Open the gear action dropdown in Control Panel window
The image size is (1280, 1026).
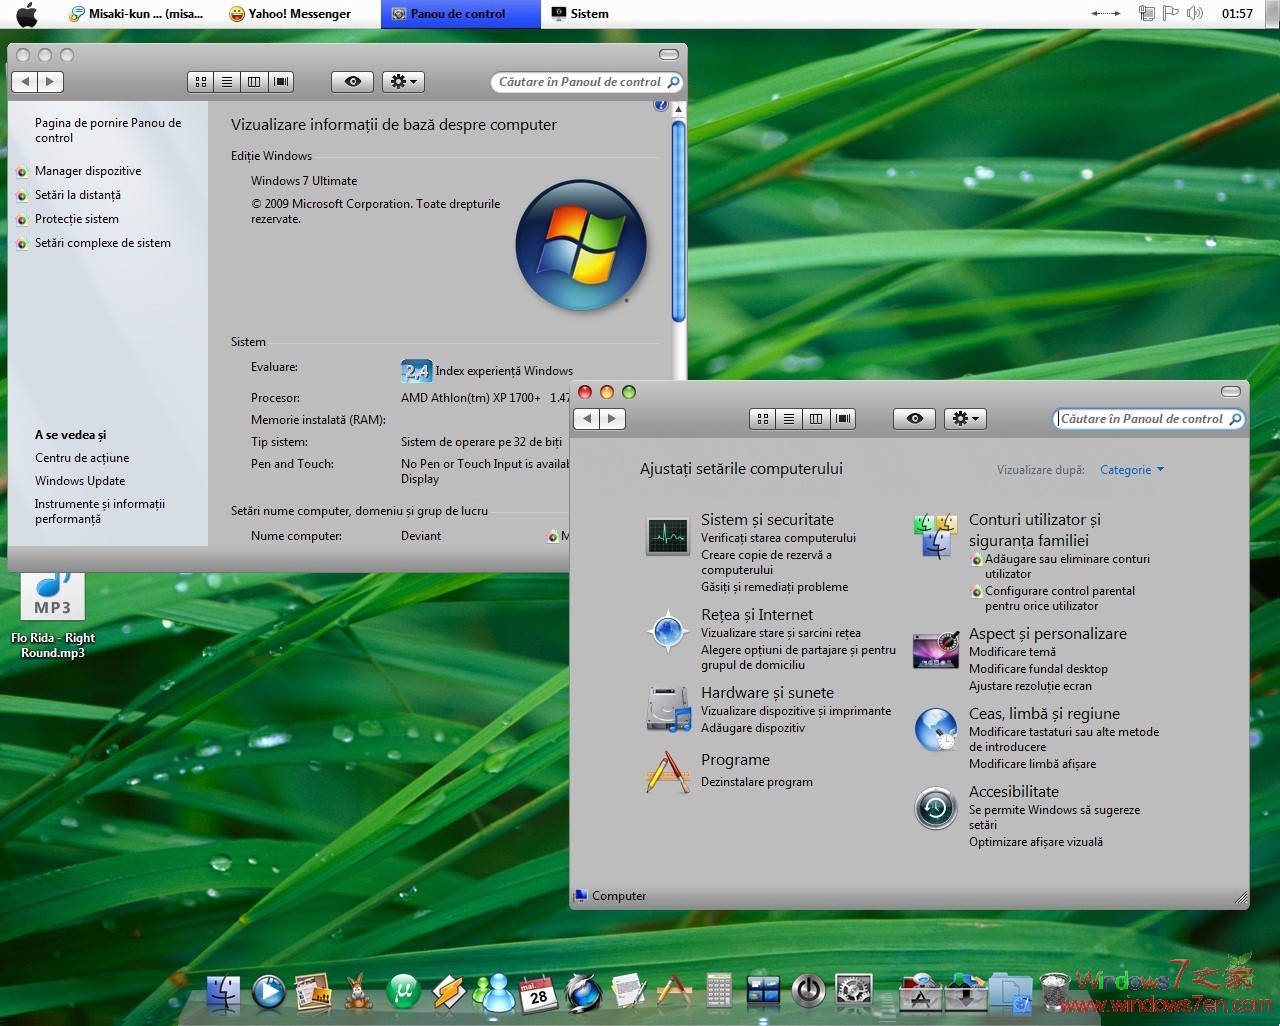966,419
